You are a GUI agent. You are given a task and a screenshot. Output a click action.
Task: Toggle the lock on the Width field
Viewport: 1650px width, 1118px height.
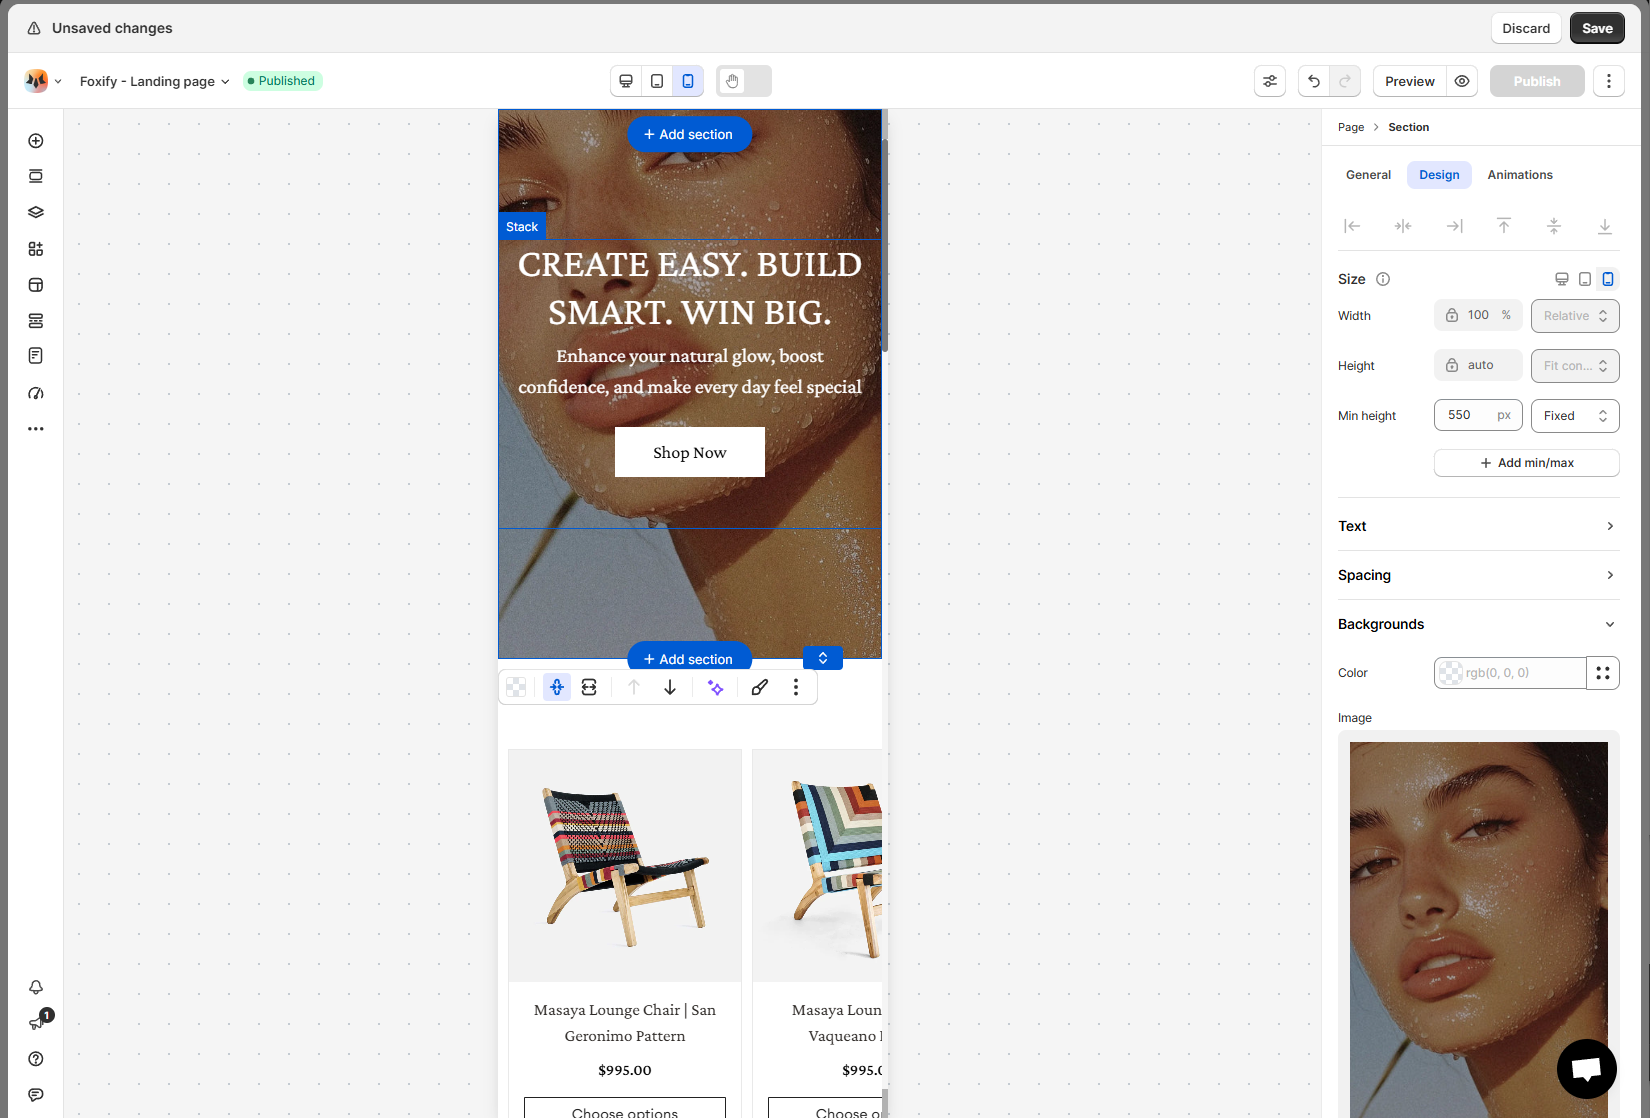[1452, 315]
